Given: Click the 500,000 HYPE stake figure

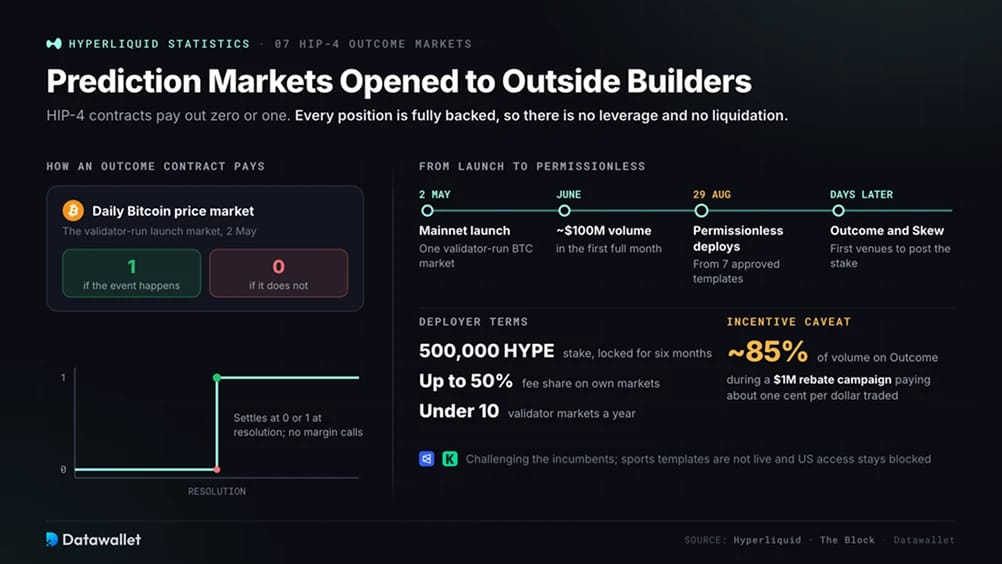Looking at the screenshot, I should click(486, 351).
